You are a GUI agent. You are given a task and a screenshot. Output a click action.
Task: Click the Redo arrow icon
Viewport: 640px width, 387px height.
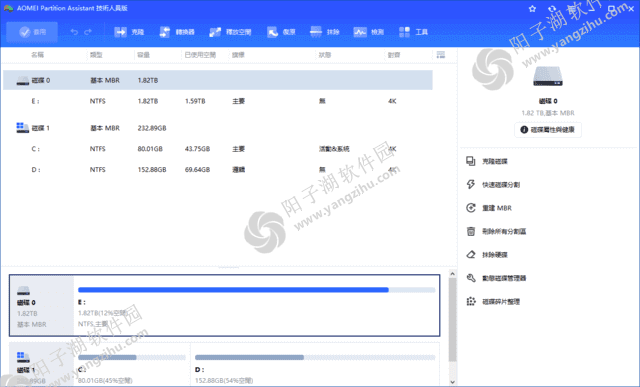click(x=88, y=32)
